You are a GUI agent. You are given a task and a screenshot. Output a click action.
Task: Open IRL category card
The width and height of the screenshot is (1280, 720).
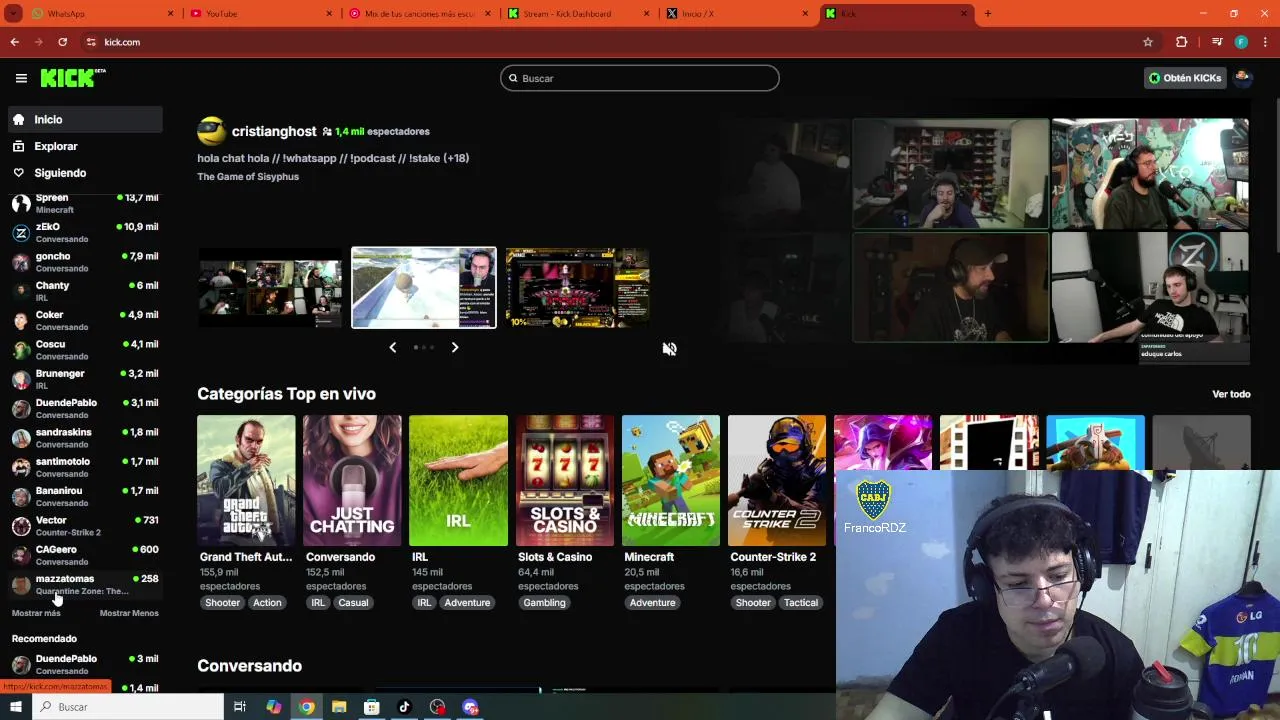point(458,481)
